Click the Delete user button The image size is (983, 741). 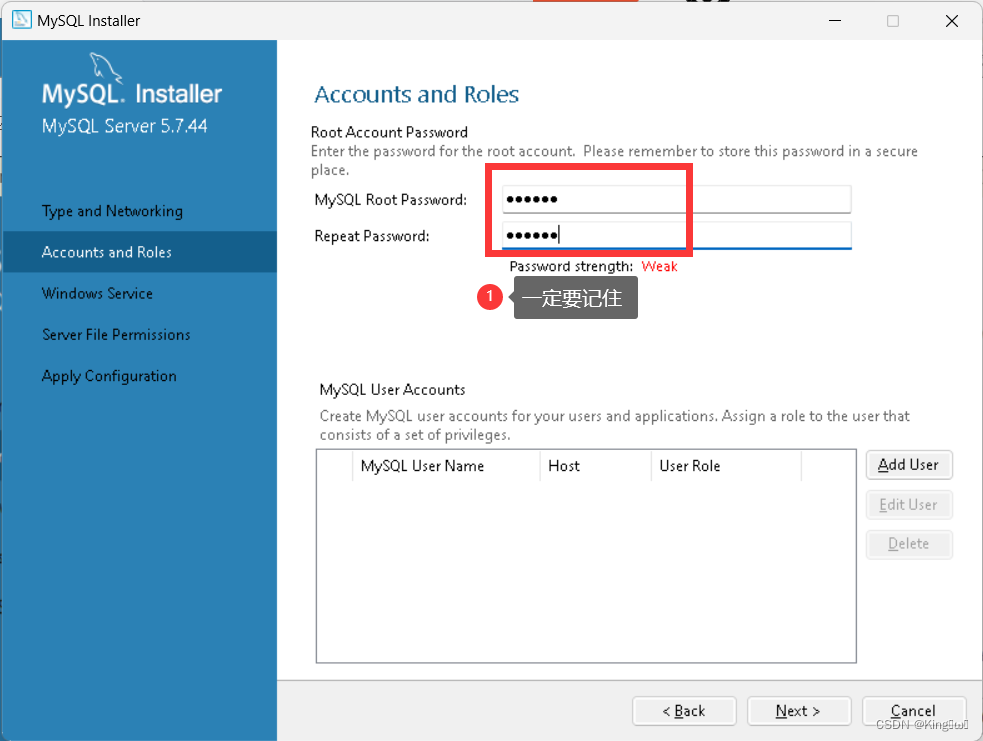909,544
